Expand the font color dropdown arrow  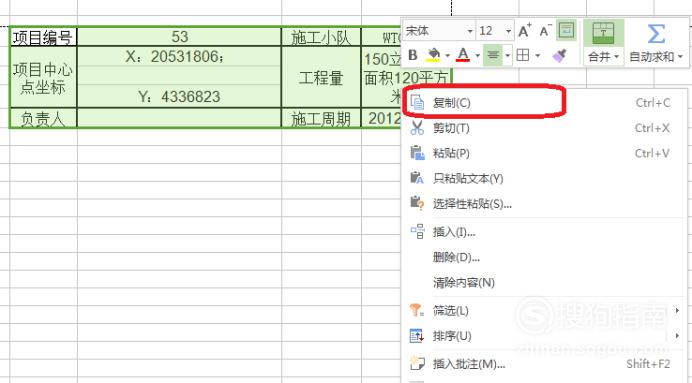478,56
